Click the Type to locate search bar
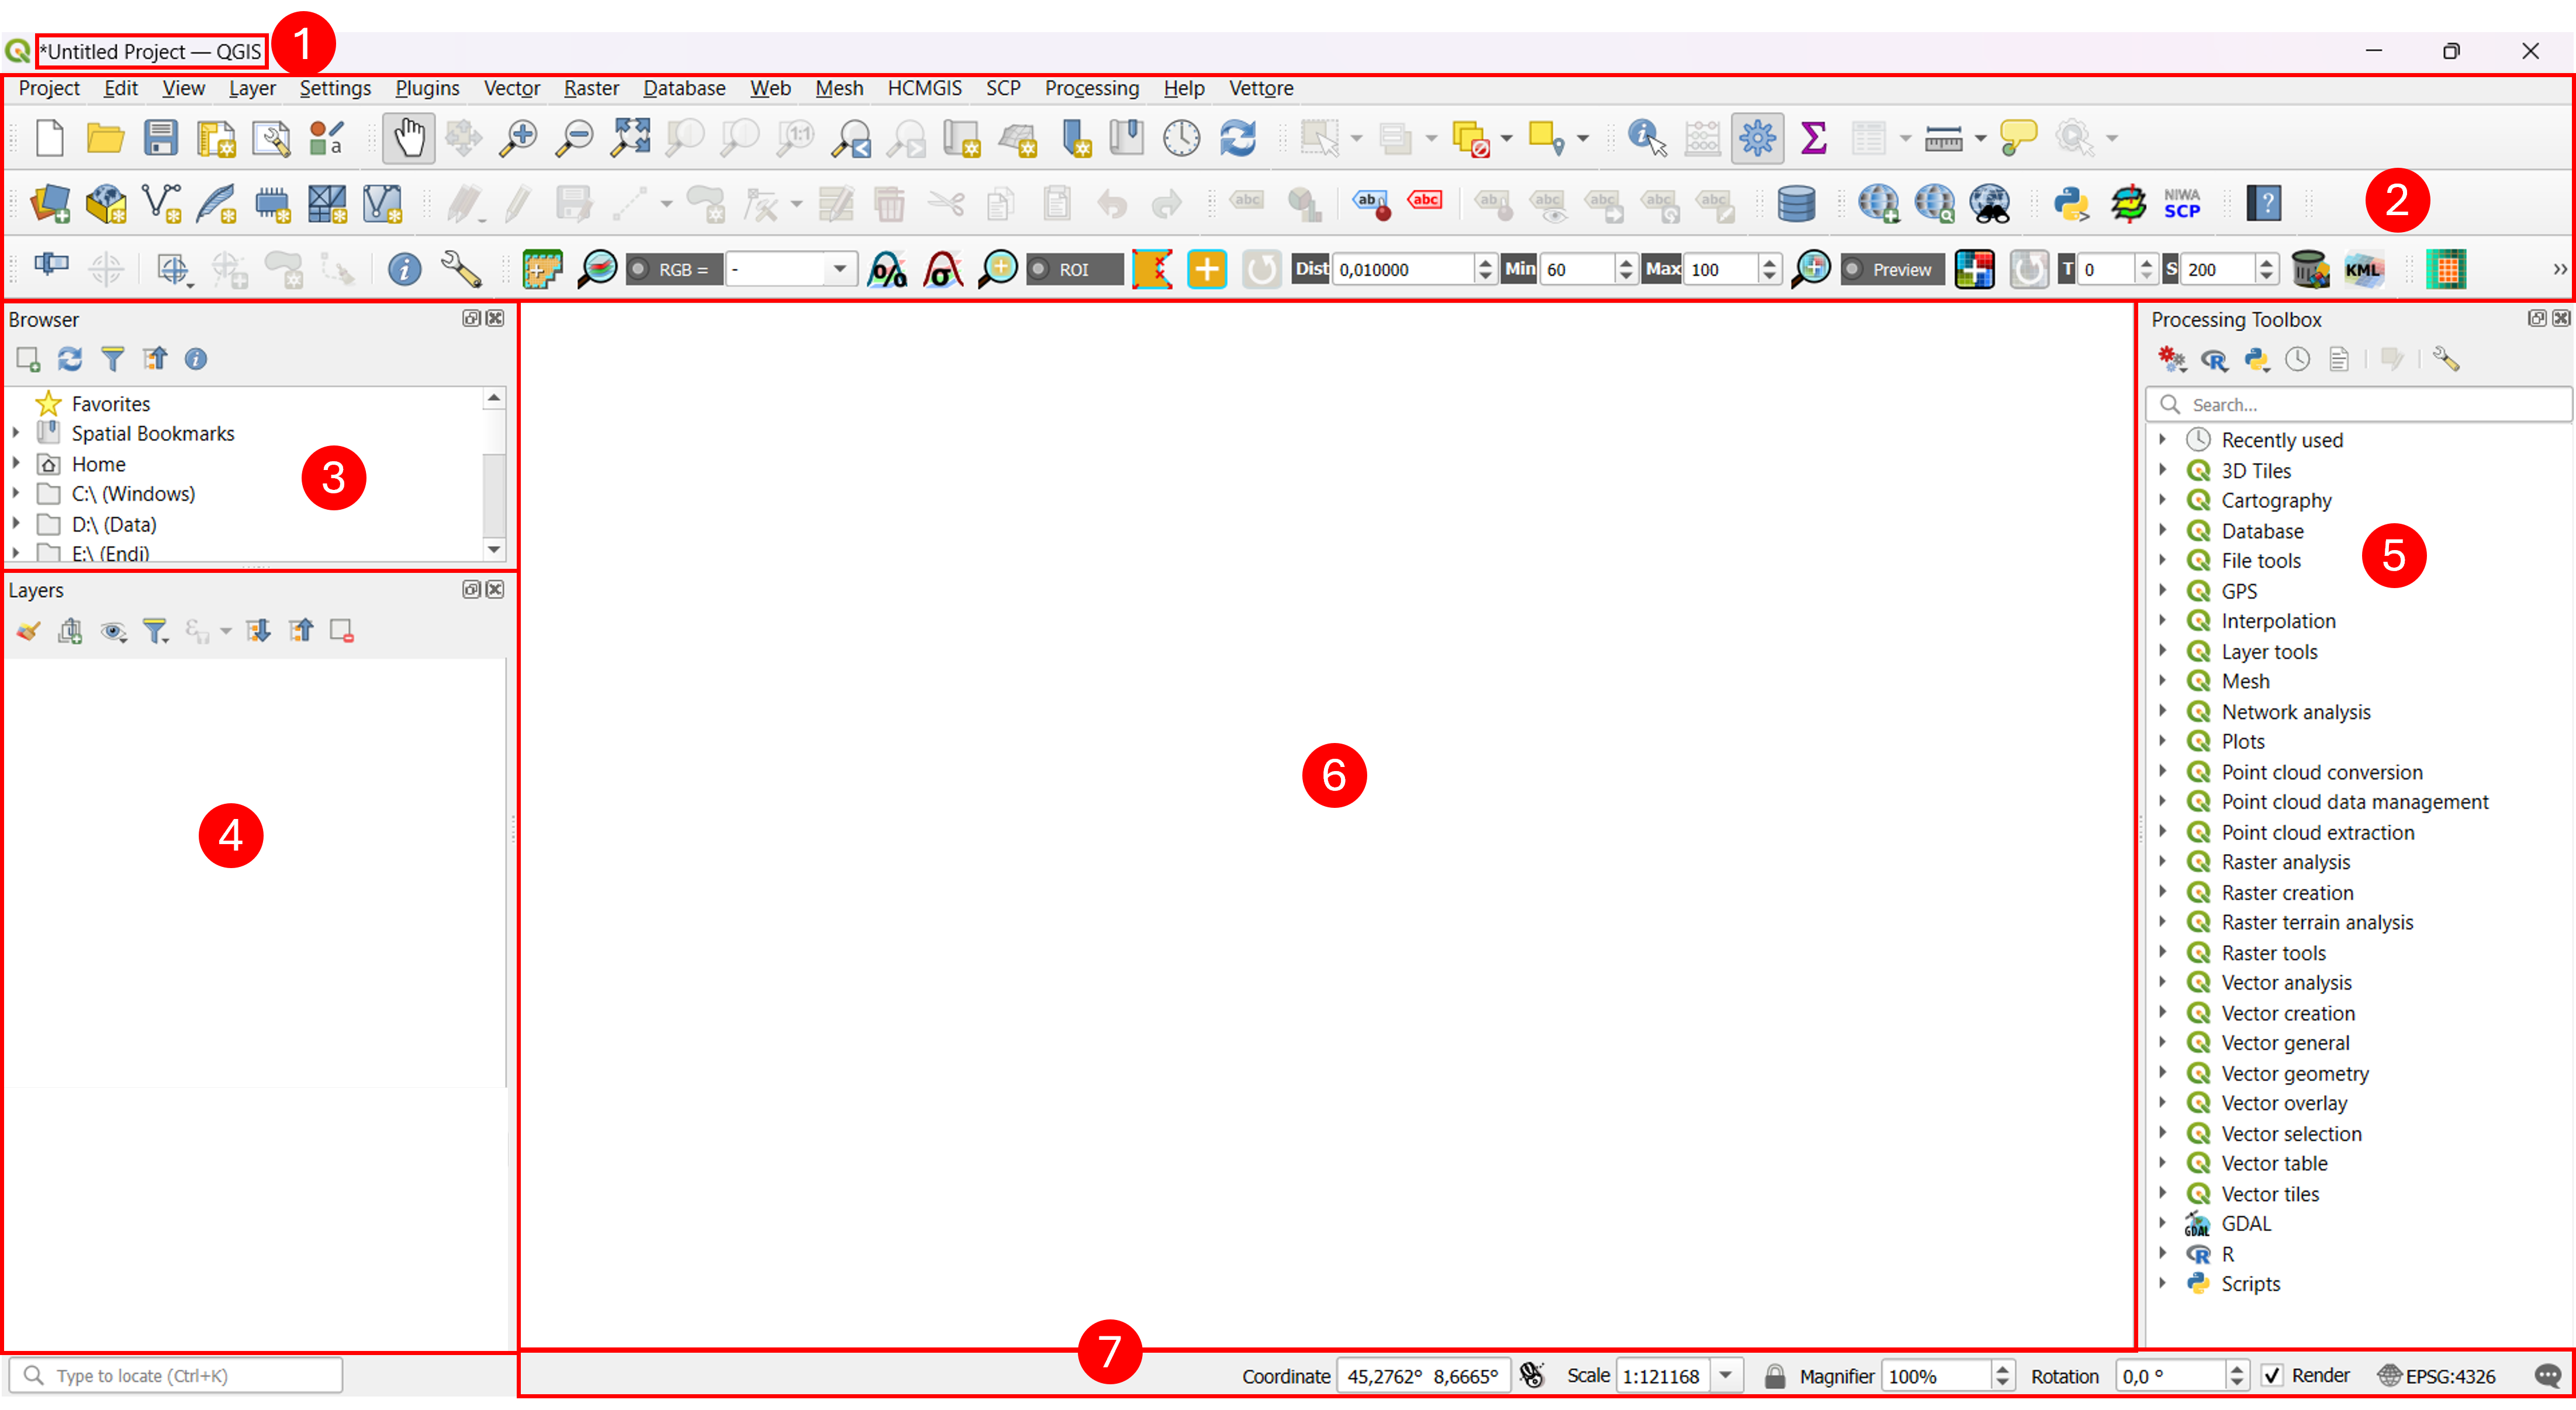 (176, 1376)
